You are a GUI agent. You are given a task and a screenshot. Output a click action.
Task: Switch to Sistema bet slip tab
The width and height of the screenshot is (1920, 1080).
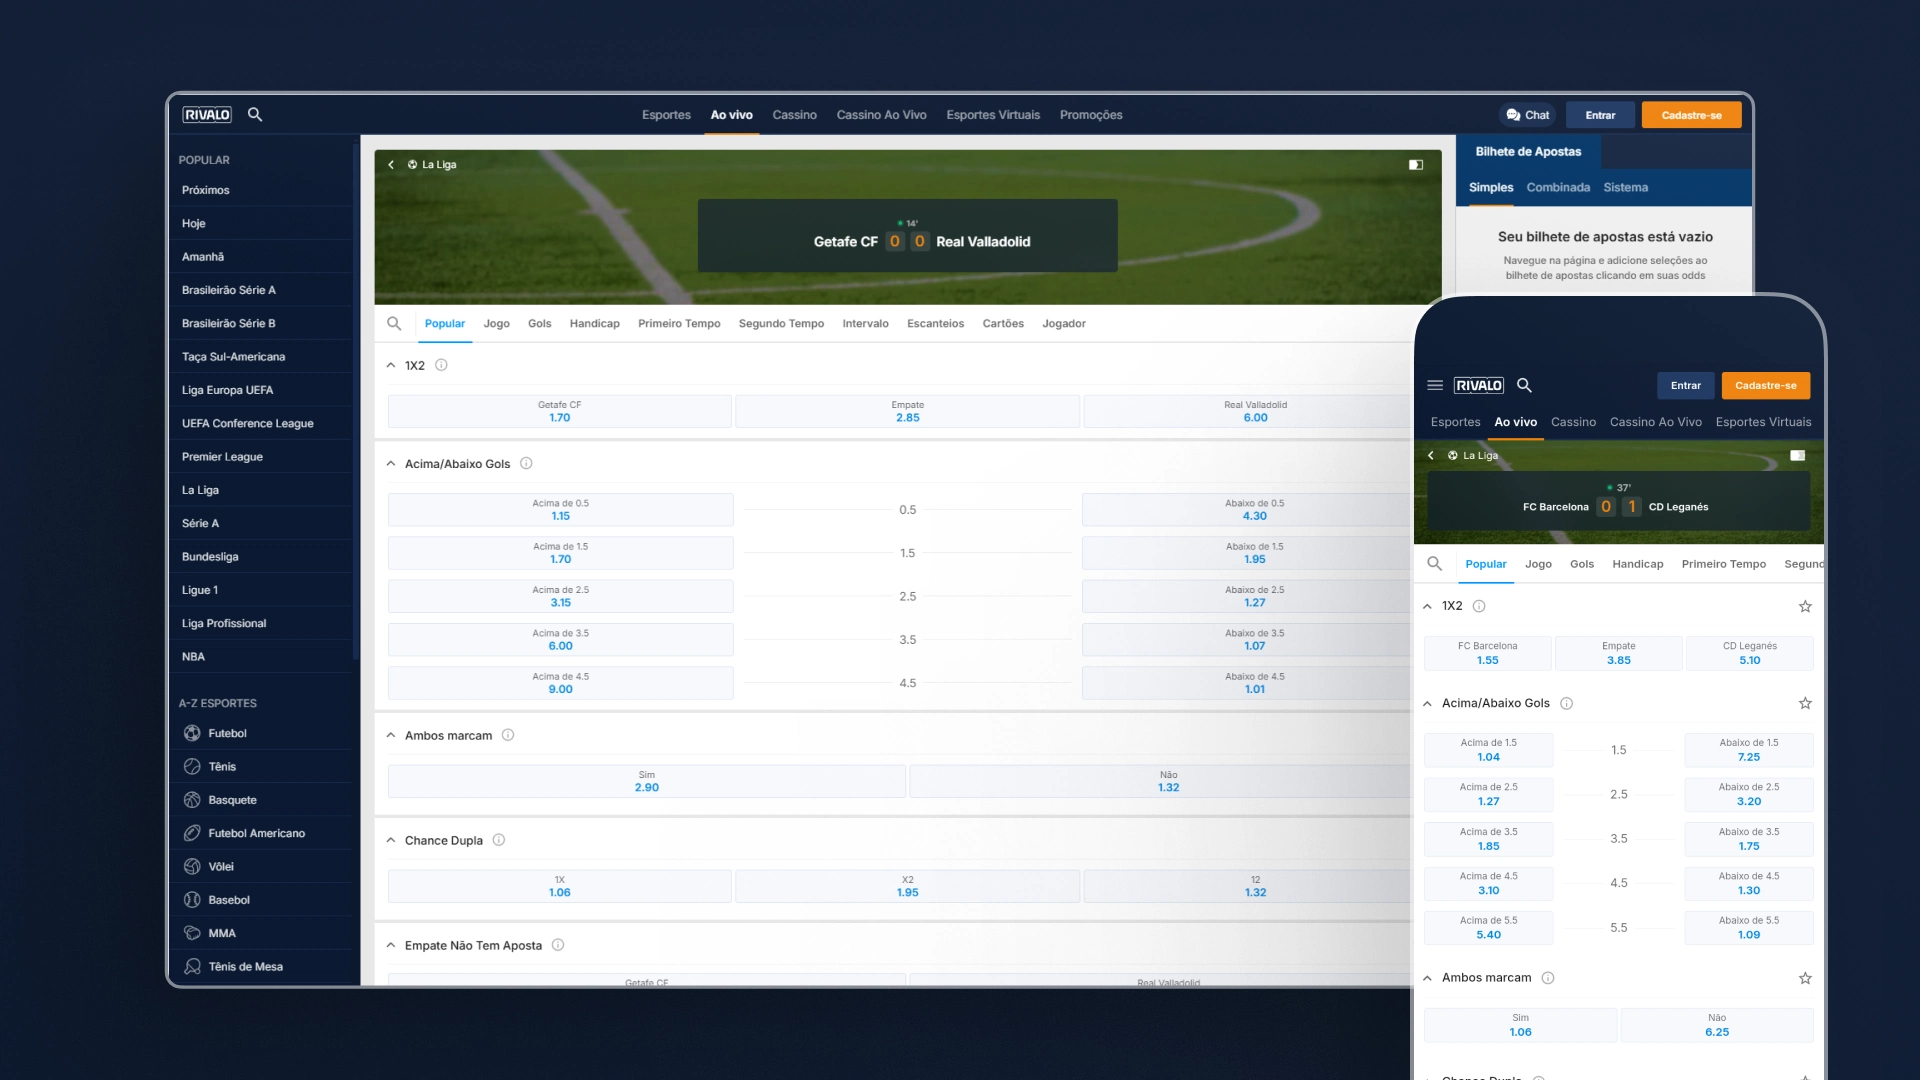tap(1625, 188)
